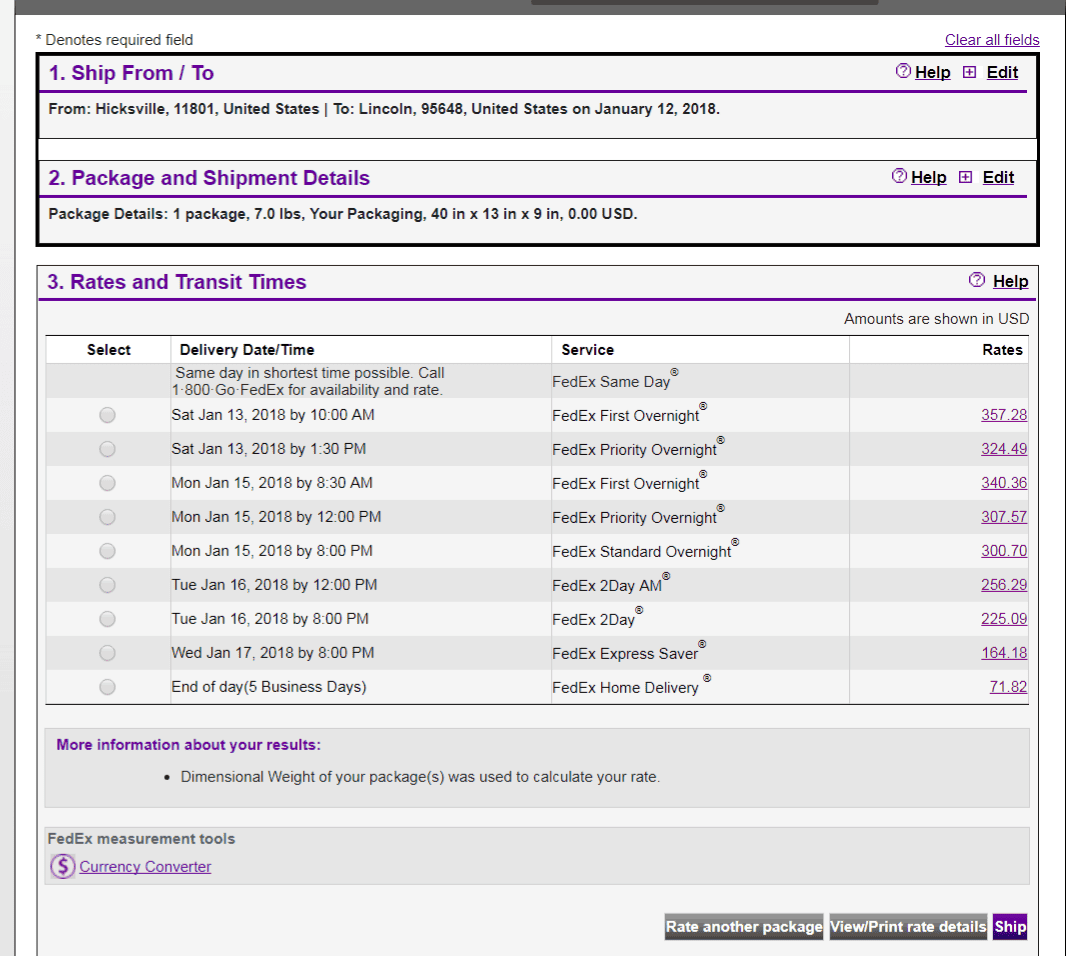Click the help question icon in Rates and Transit Times
1088x956 pixels.
point(977,280)
